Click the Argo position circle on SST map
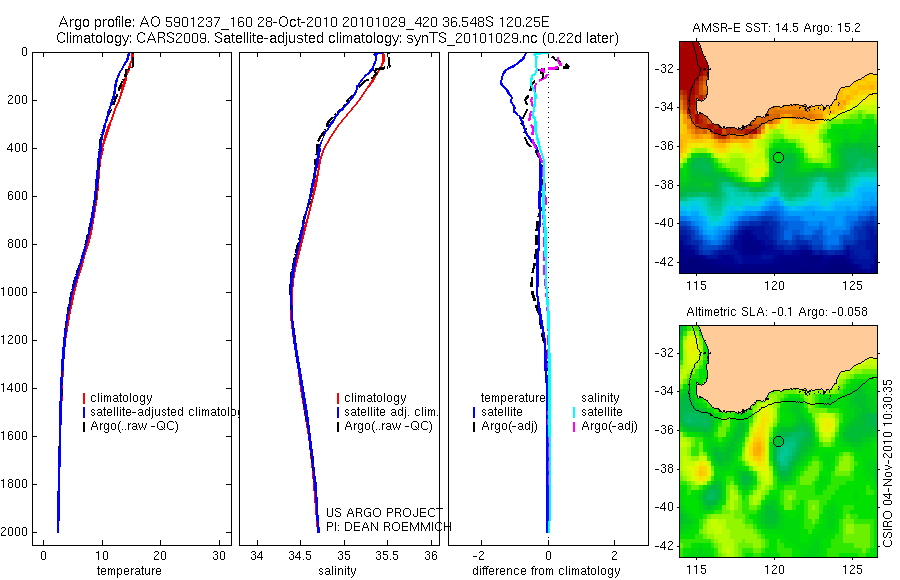This screenshot has height=580, width=900. (x=778, y=157)
